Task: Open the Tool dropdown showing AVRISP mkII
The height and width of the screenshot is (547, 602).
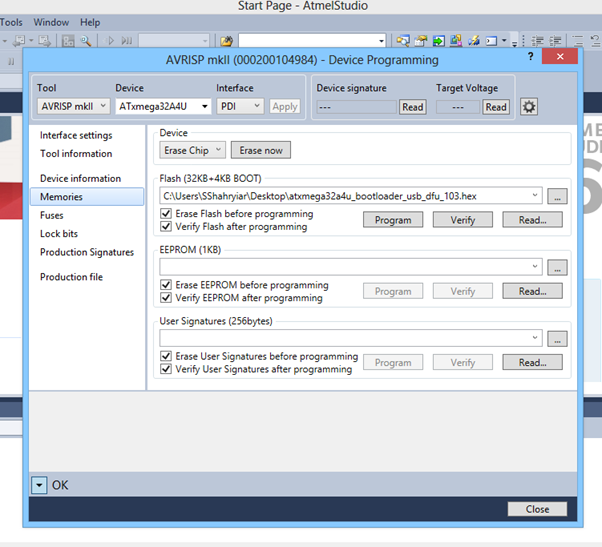Action: click(74, 106)
